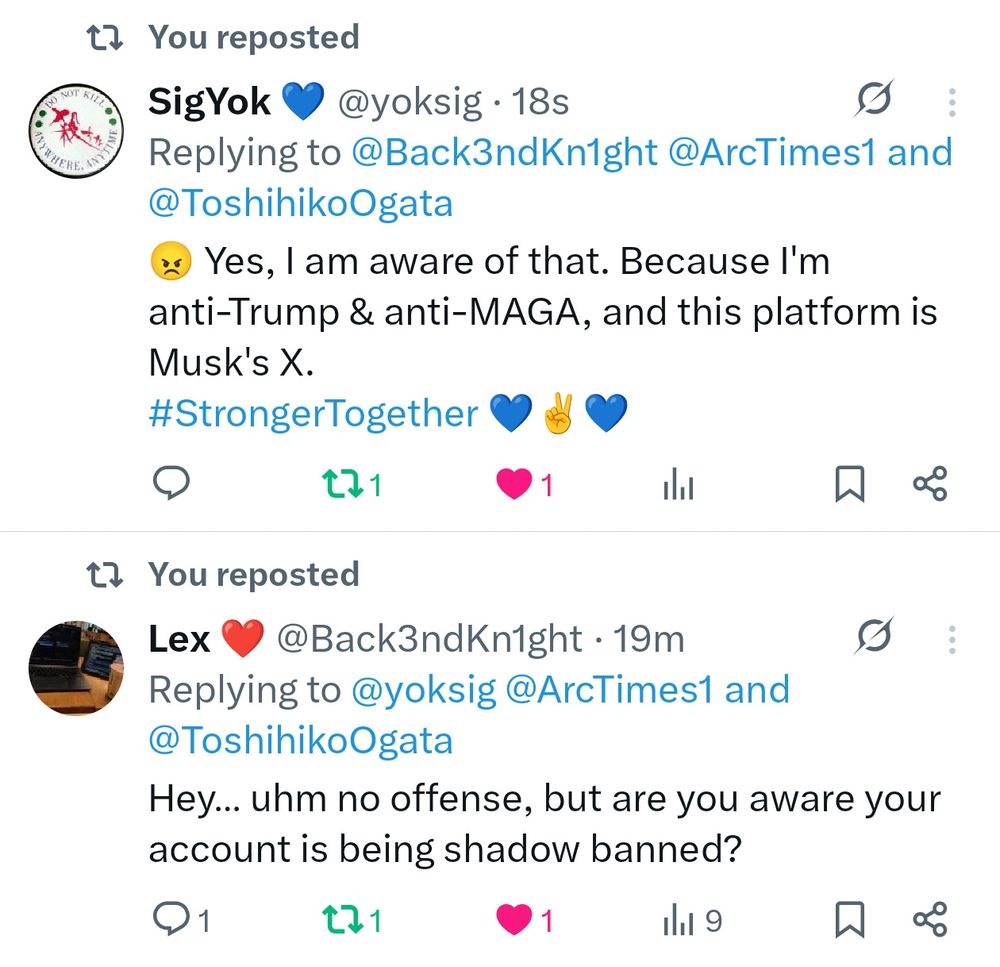Open Grok icon on SigYok's post
This screenshot has width=1000, height=967.
click(874, 100)
